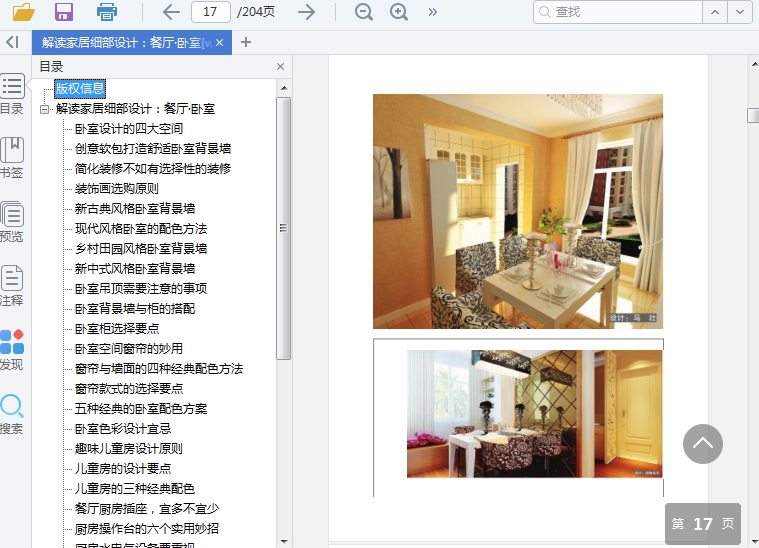Open 趣味儿童房设计原则 chapter
The width and height of the screenshot is (759, 548).
point(129,449)
